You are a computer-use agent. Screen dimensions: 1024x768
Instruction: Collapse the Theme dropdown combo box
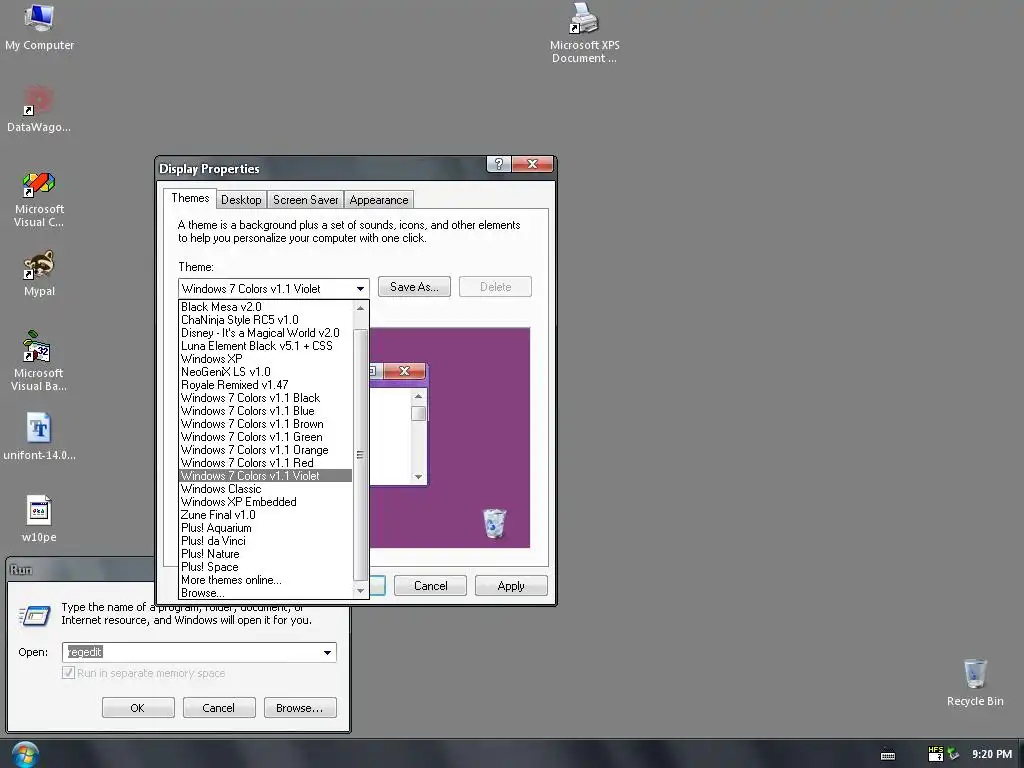(360, 289)
